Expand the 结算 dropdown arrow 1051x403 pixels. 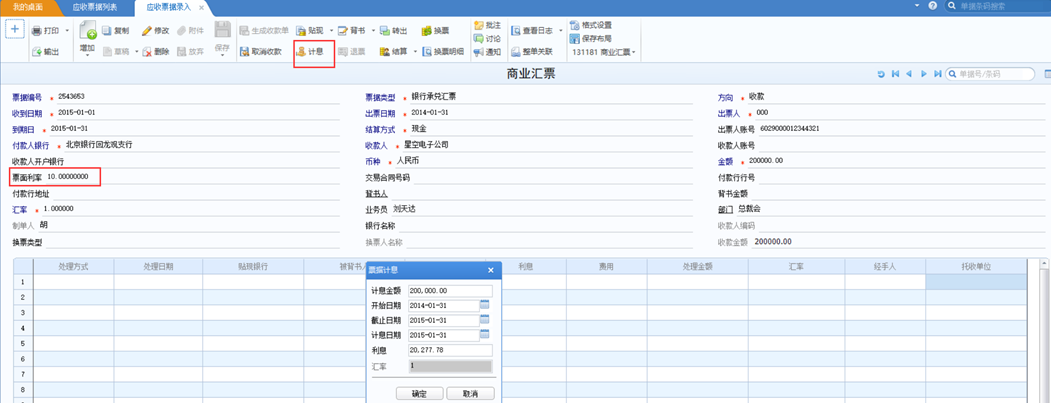coord(415,52)
